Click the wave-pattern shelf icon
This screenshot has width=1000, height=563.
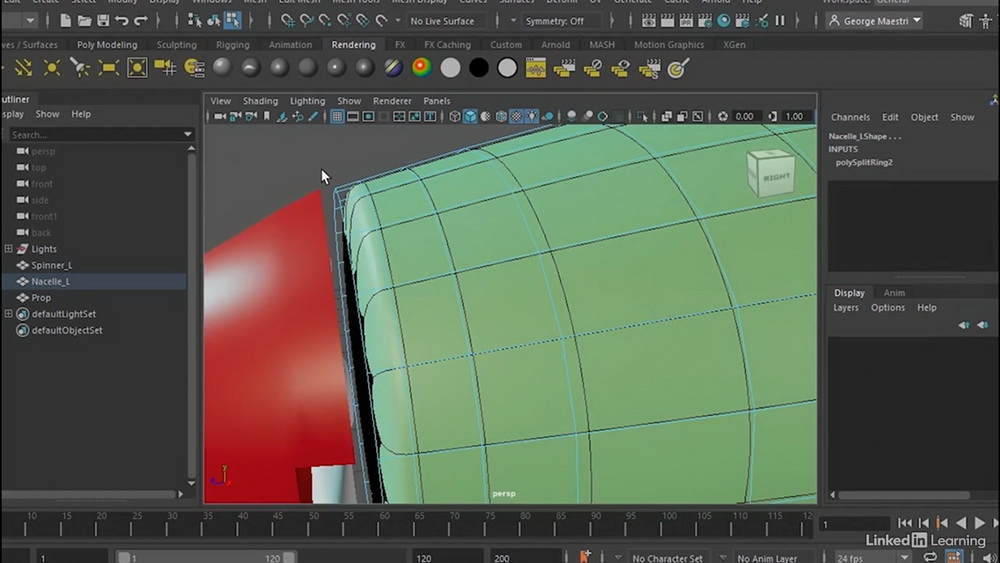click(x=536, y=68)
